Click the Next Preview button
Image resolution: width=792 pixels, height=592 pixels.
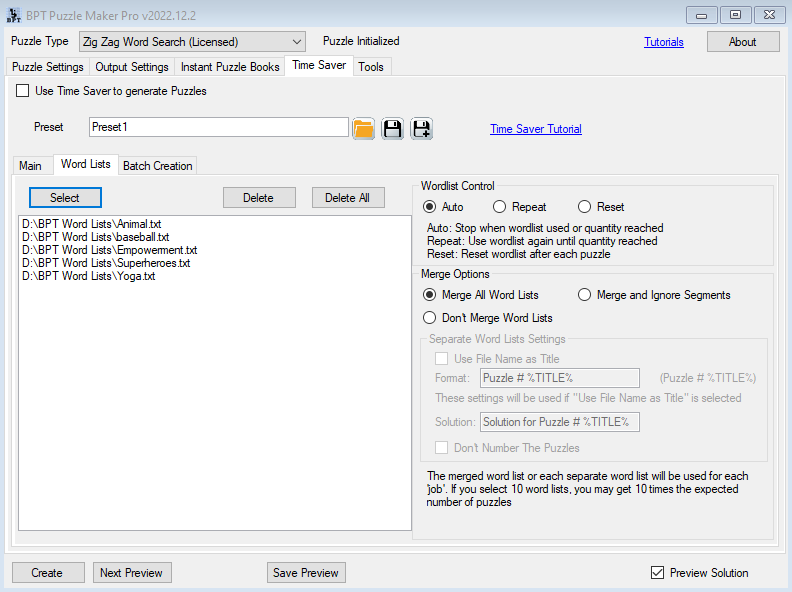point(132,573)
